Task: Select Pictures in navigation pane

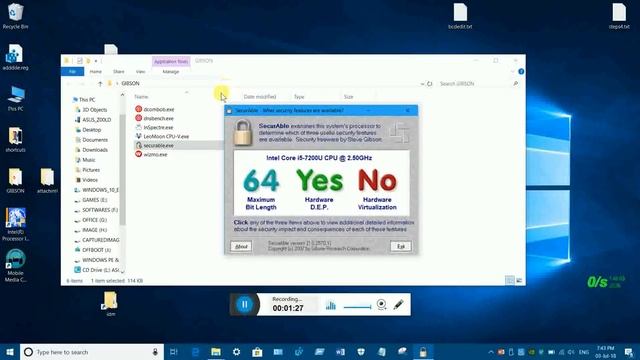Action: pyautogui.click(x=88, y=170)
